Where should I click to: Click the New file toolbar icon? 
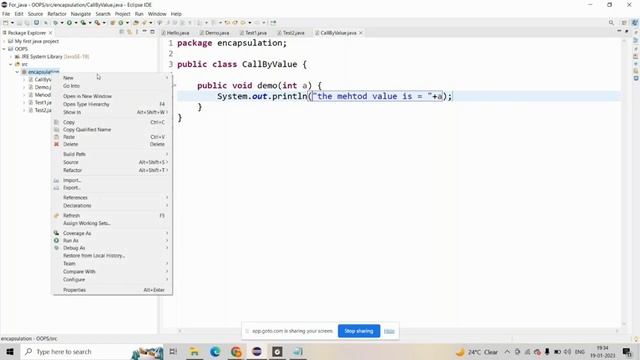point(6,22)
